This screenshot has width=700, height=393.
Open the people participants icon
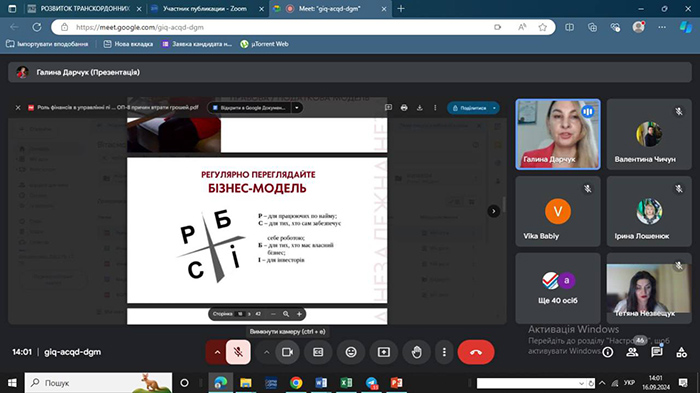(x=632, y=352)
